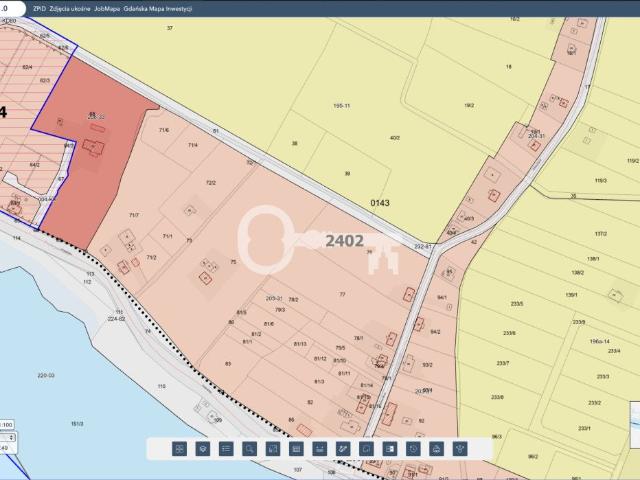This screenshot has height=480, width=640.
Task: Open the history clock icon in toolbar
Action: (x=413, y=449)
